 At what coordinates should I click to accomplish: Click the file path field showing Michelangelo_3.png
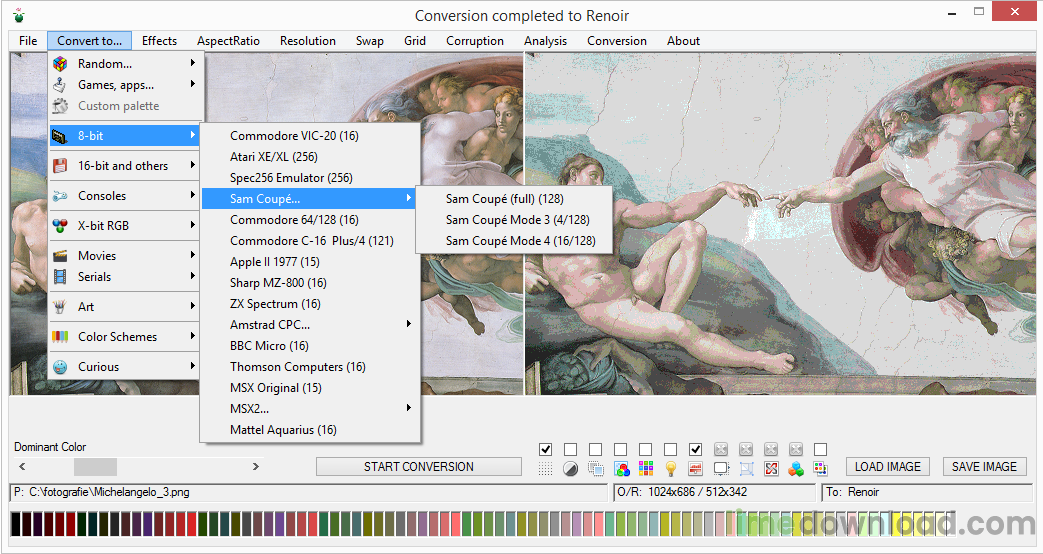point(308,493)
